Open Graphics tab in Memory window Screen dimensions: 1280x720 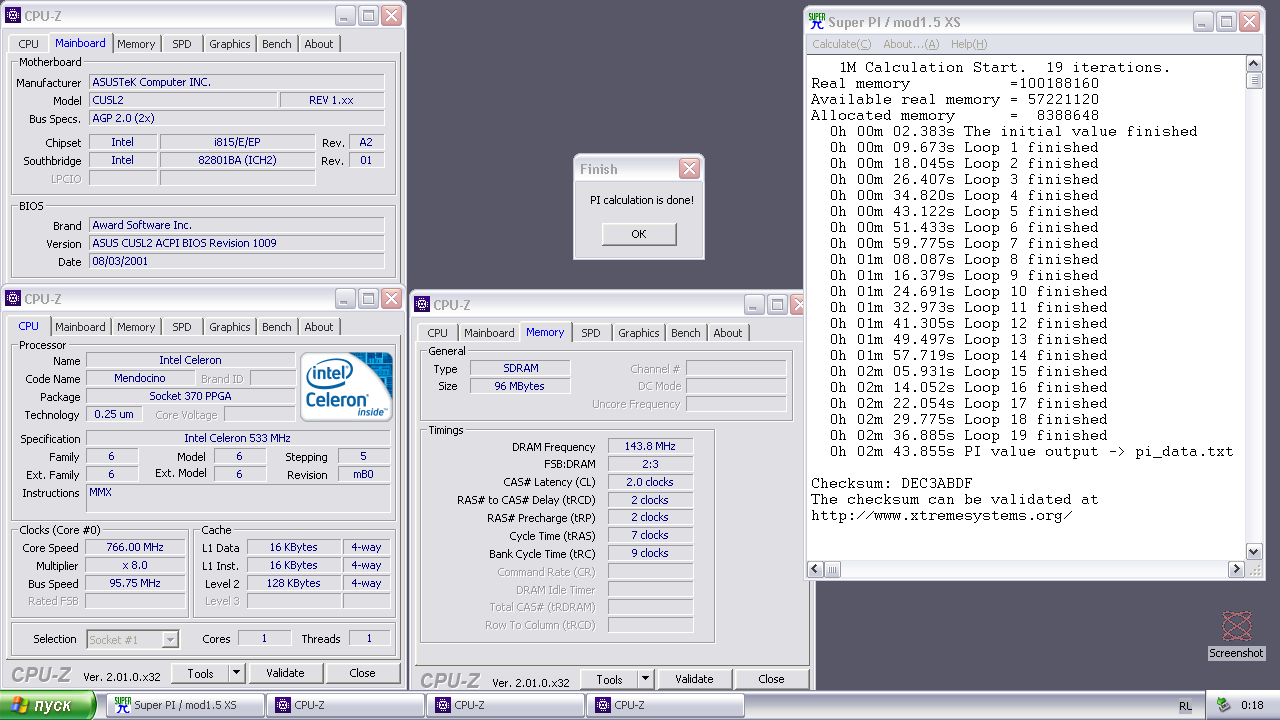pyautogui.click(x=639, y=333)
